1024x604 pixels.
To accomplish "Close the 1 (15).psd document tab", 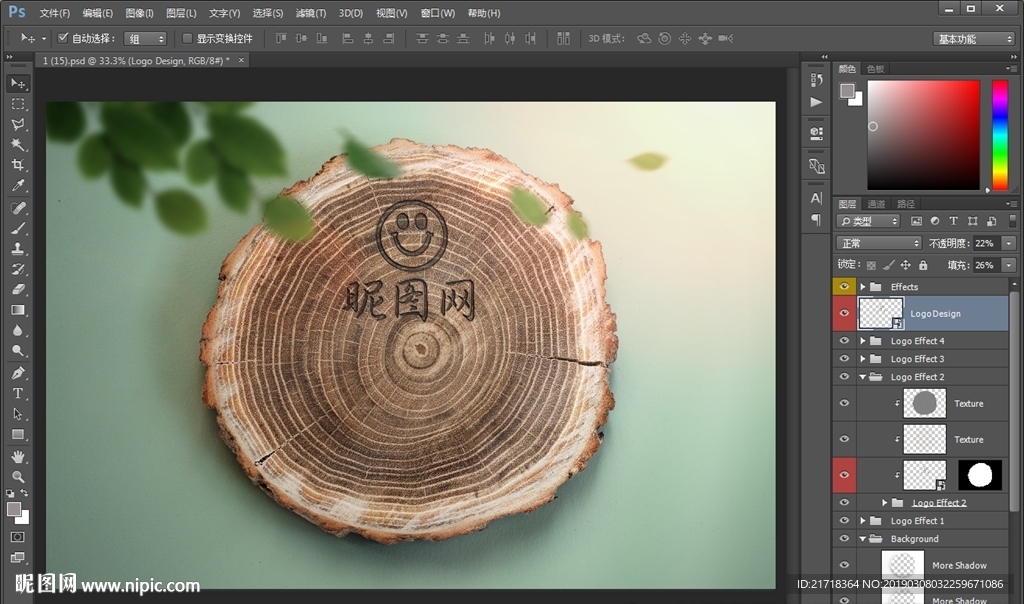I will click(241, 60).
